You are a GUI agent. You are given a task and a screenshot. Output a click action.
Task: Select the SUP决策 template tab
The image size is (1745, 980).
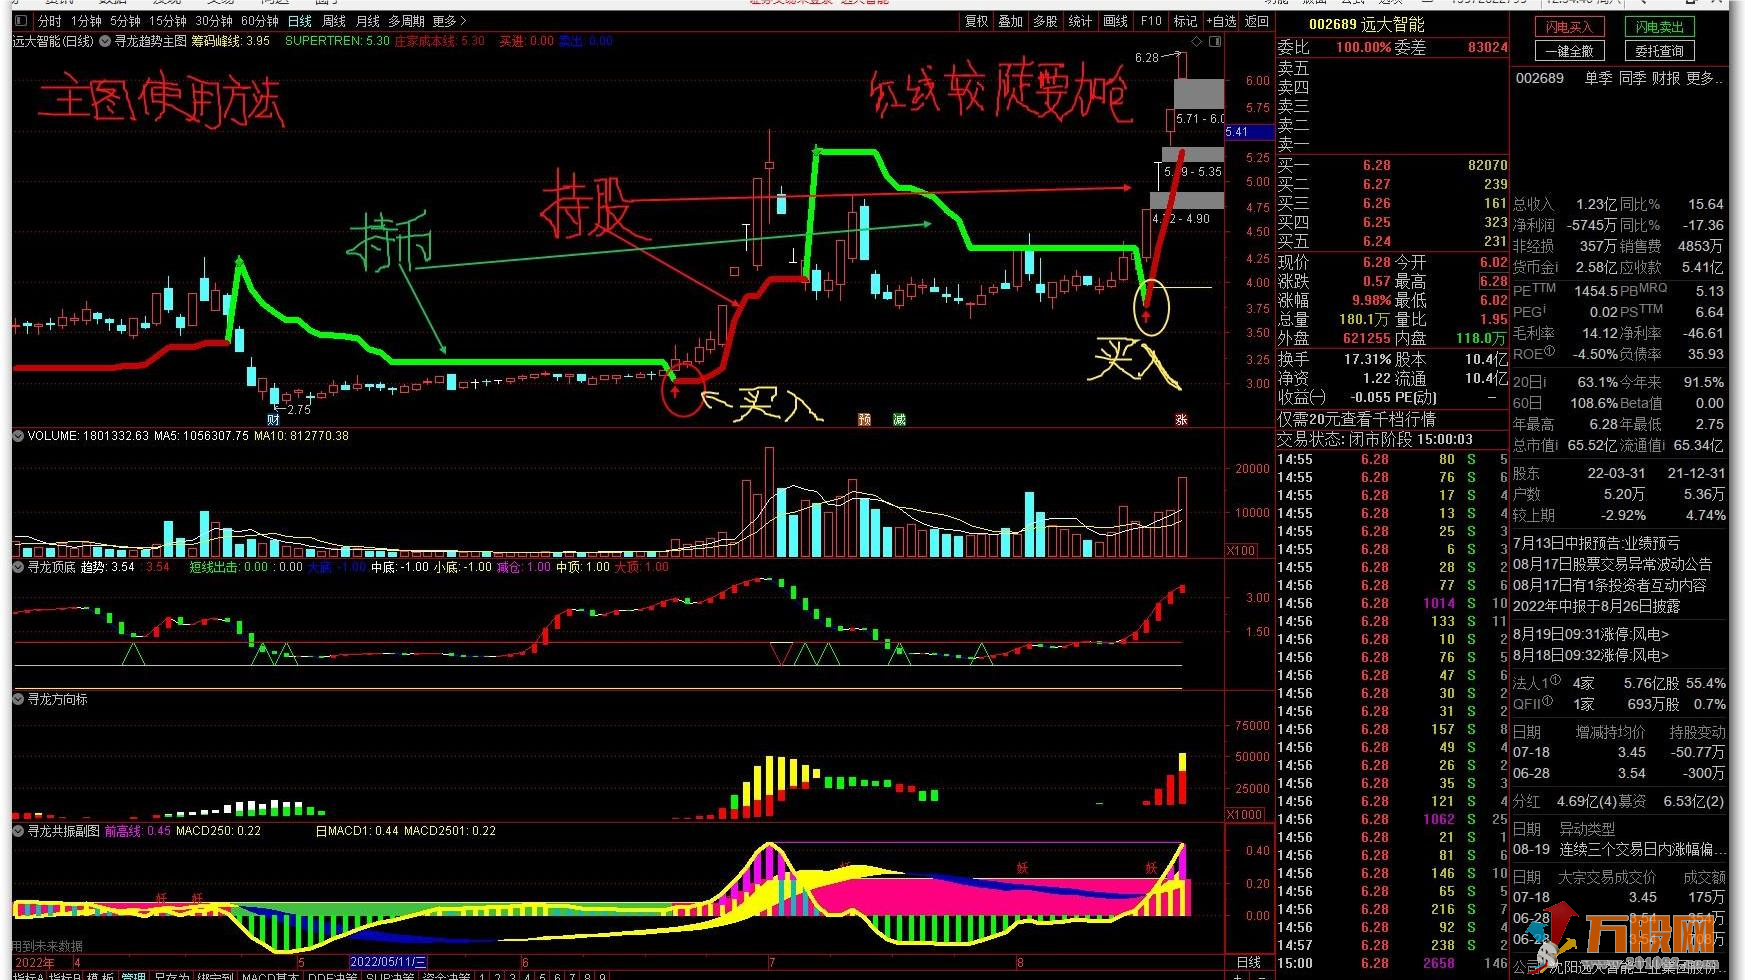point(391,977)
